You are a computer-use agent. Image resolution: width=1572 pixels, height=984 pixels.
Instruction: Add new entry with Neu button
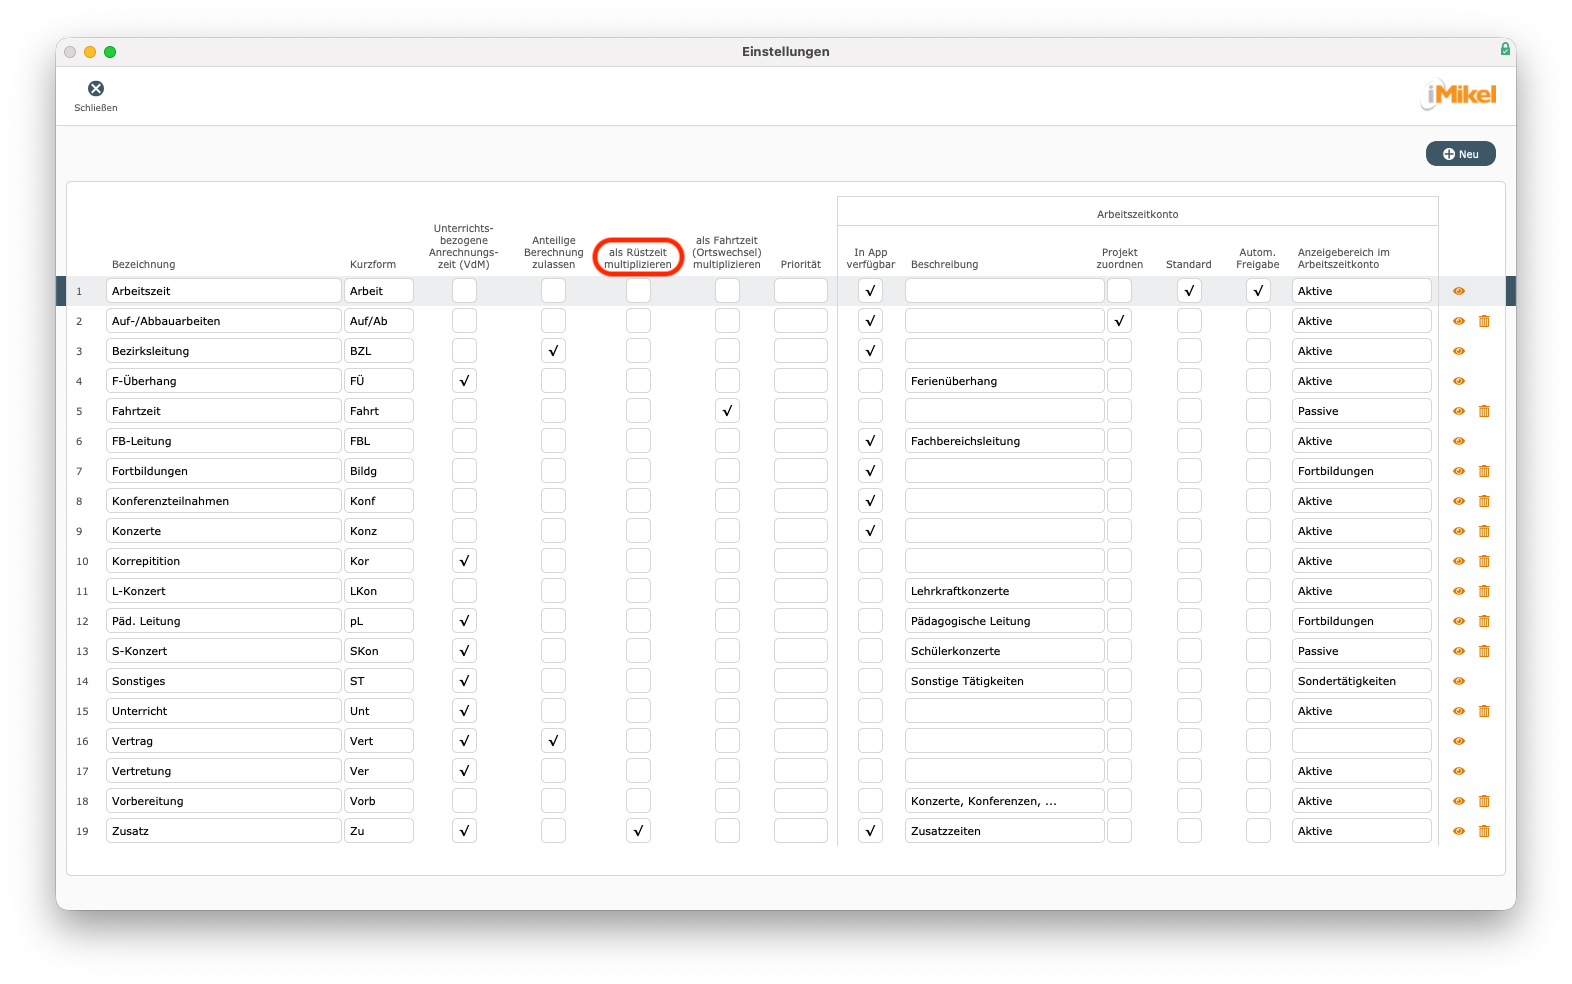coord(1460,154)
